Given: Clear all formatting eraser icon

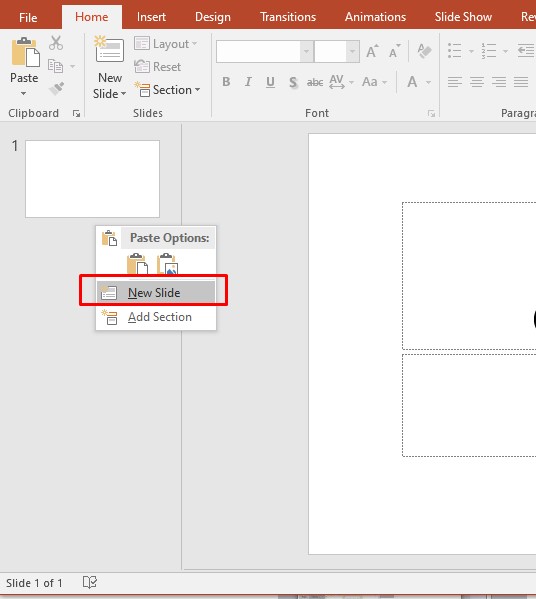Looking at the screenshot, I should pyautogui.click(x=424, y=51).
